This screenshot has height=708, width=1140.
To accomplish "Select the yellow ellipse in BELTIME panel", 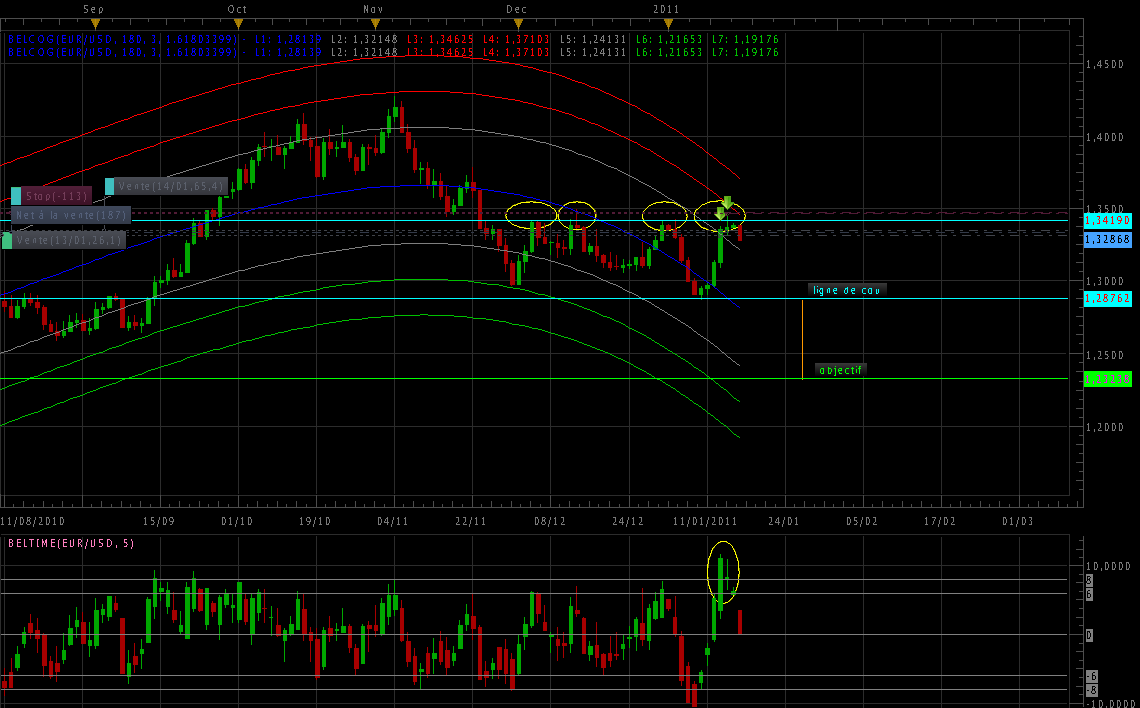I will (723, 572).
